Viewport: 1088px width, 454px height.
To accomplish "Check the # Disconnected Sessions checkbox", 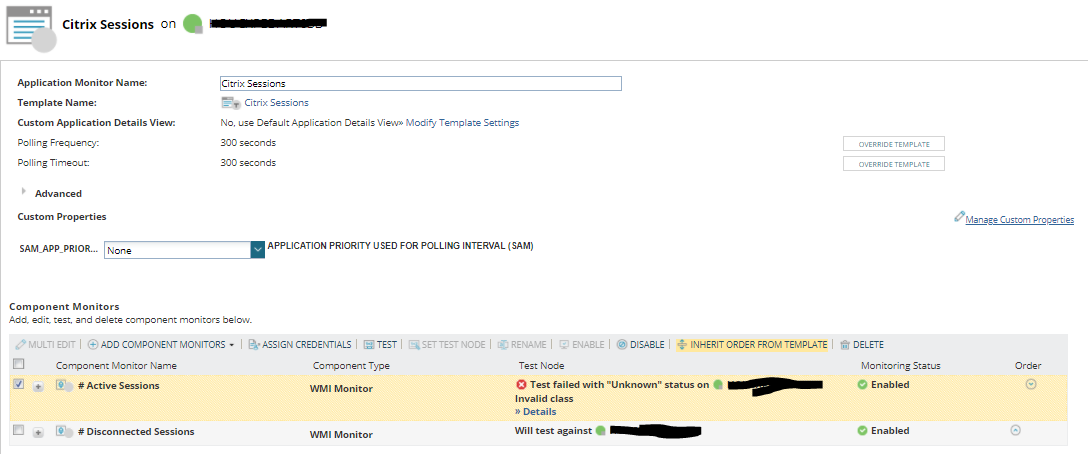I will (19, 430).
